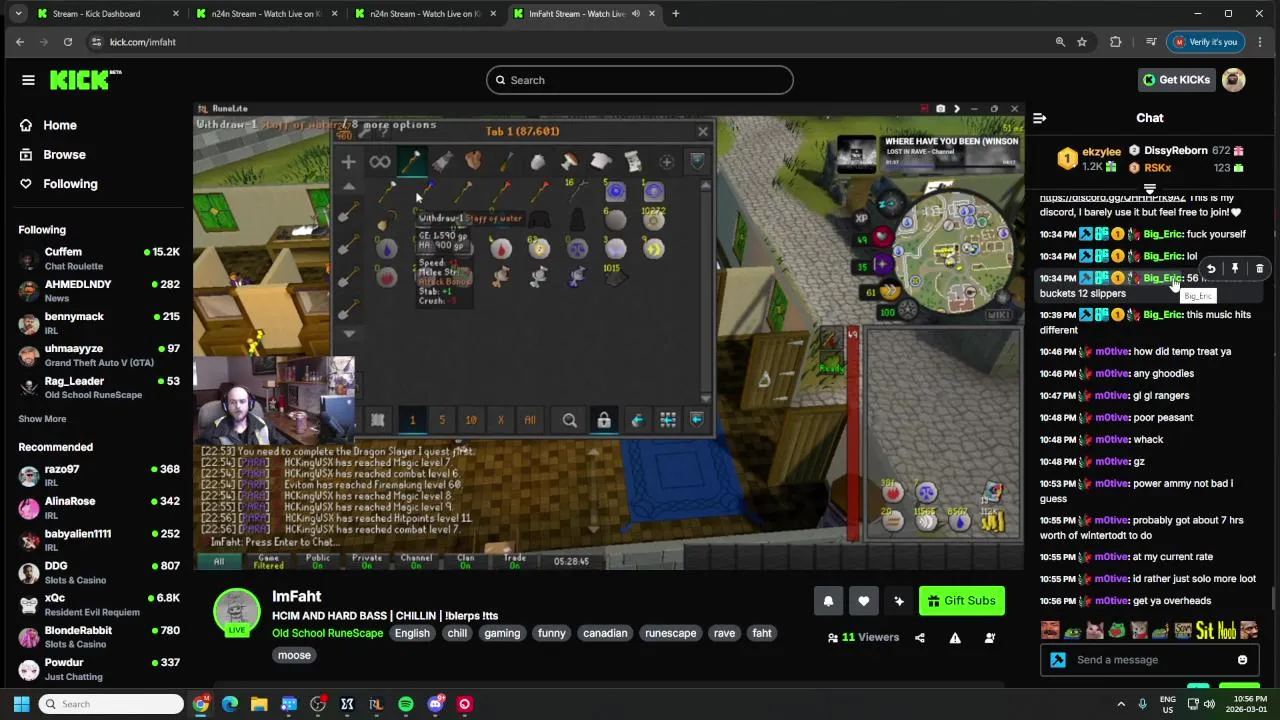Image resolution: width=1280 pixels, height=720 pixels.
Task: Click the sparkle subscribe button
Action: pyautogui.click(x=899, y=601)
